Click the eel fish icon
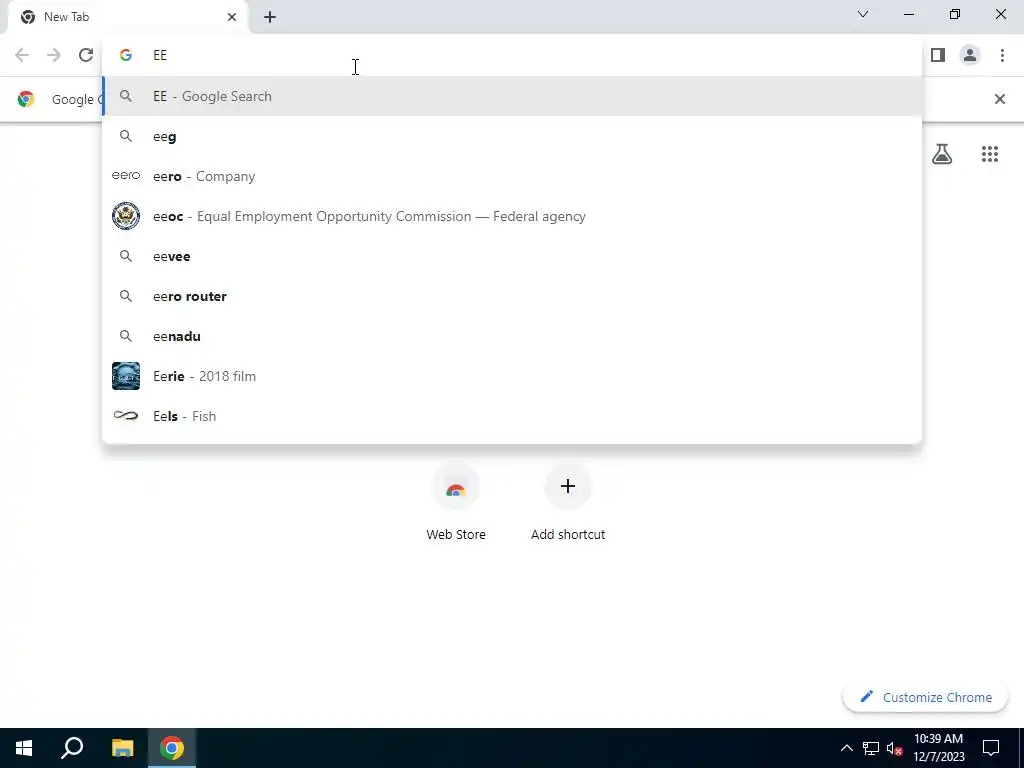The height and width of the screenshot is (768, 1024). [126, 415]
